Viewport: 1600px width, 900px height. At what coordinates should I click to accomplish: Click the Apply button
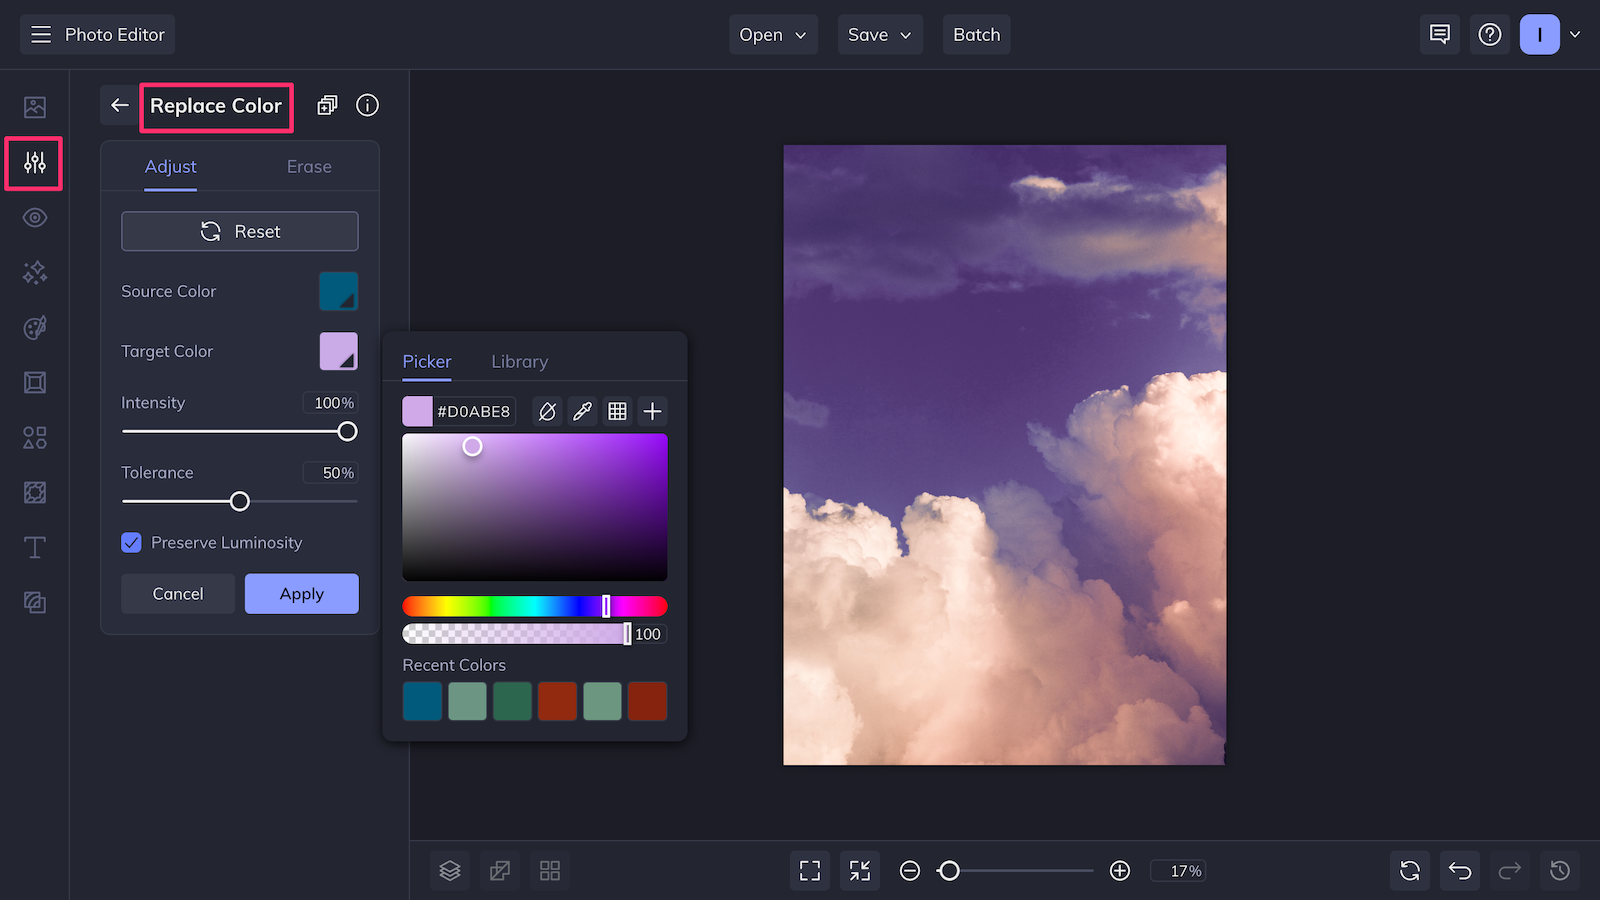(x=301, y=593)
